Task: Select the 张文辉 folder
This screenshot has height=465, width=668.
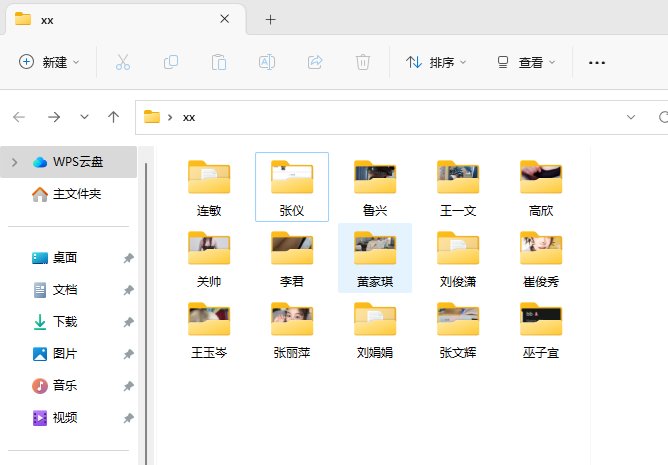Action: (458, 330)
